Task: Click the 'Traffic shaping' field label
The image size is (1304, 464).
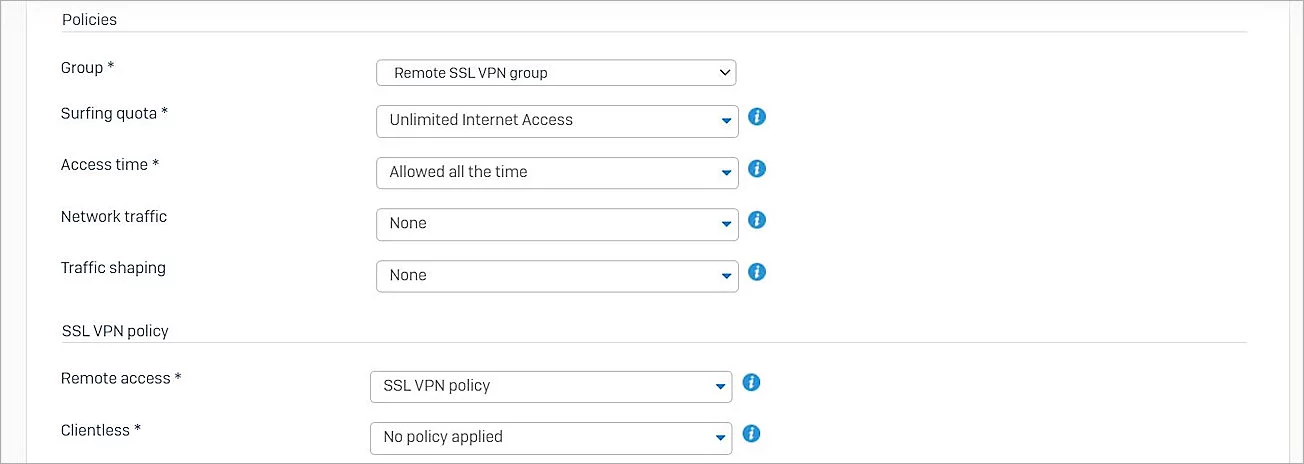Action: click(113, 267)
